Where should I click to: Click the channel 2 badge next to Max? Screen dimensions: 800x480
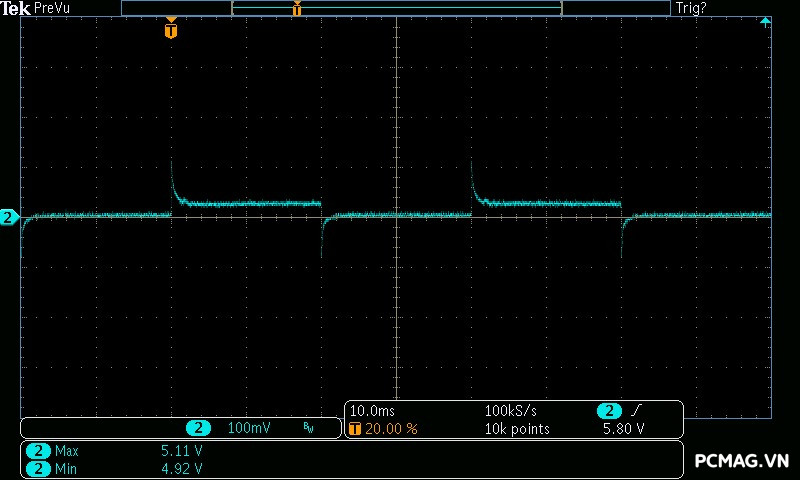[x=38, y=451]
